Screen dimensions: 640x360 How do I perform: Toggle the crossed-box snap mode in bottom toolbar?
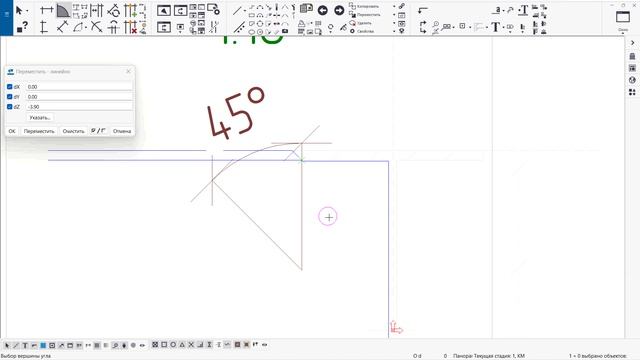[x=155, y=345]
